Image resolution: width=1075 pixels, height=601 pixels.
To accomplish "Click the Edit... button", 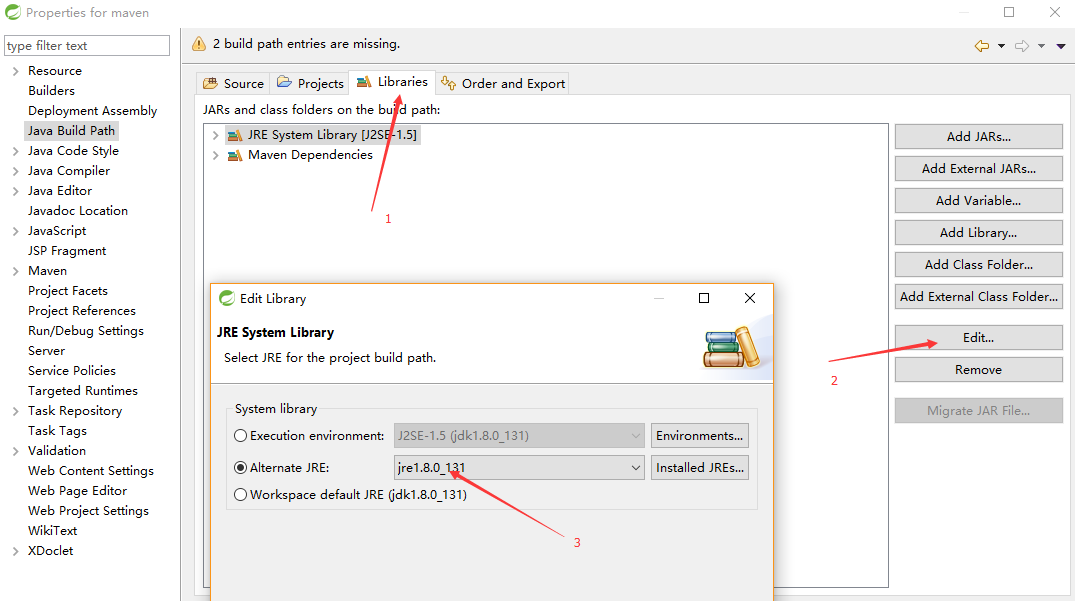I will coord(978,338).
